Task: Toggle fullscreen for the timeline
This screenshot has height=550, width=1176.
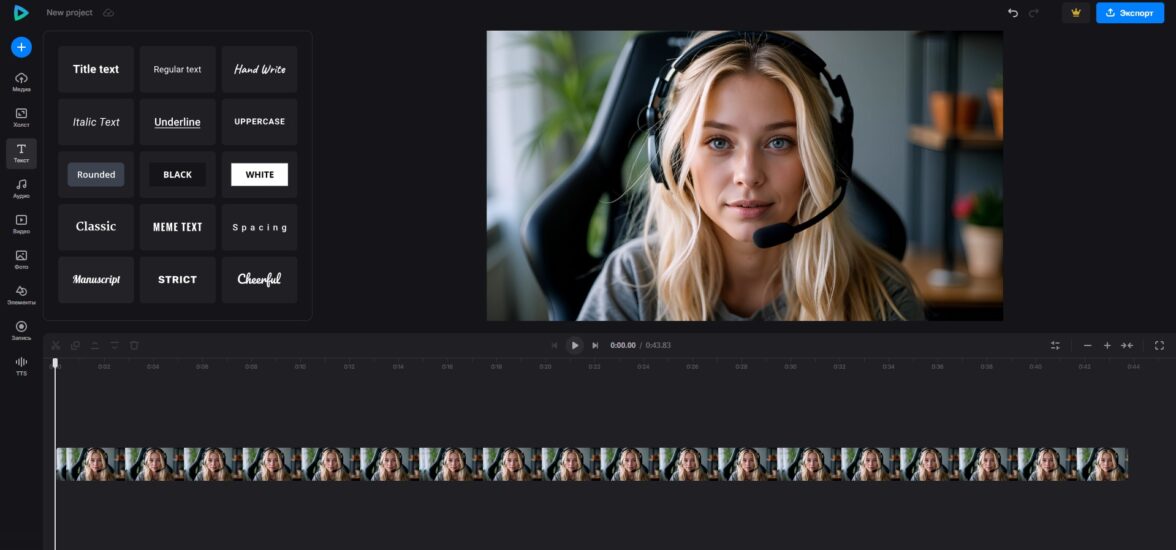Action: pyautogui.click(x=1159, y=345)
